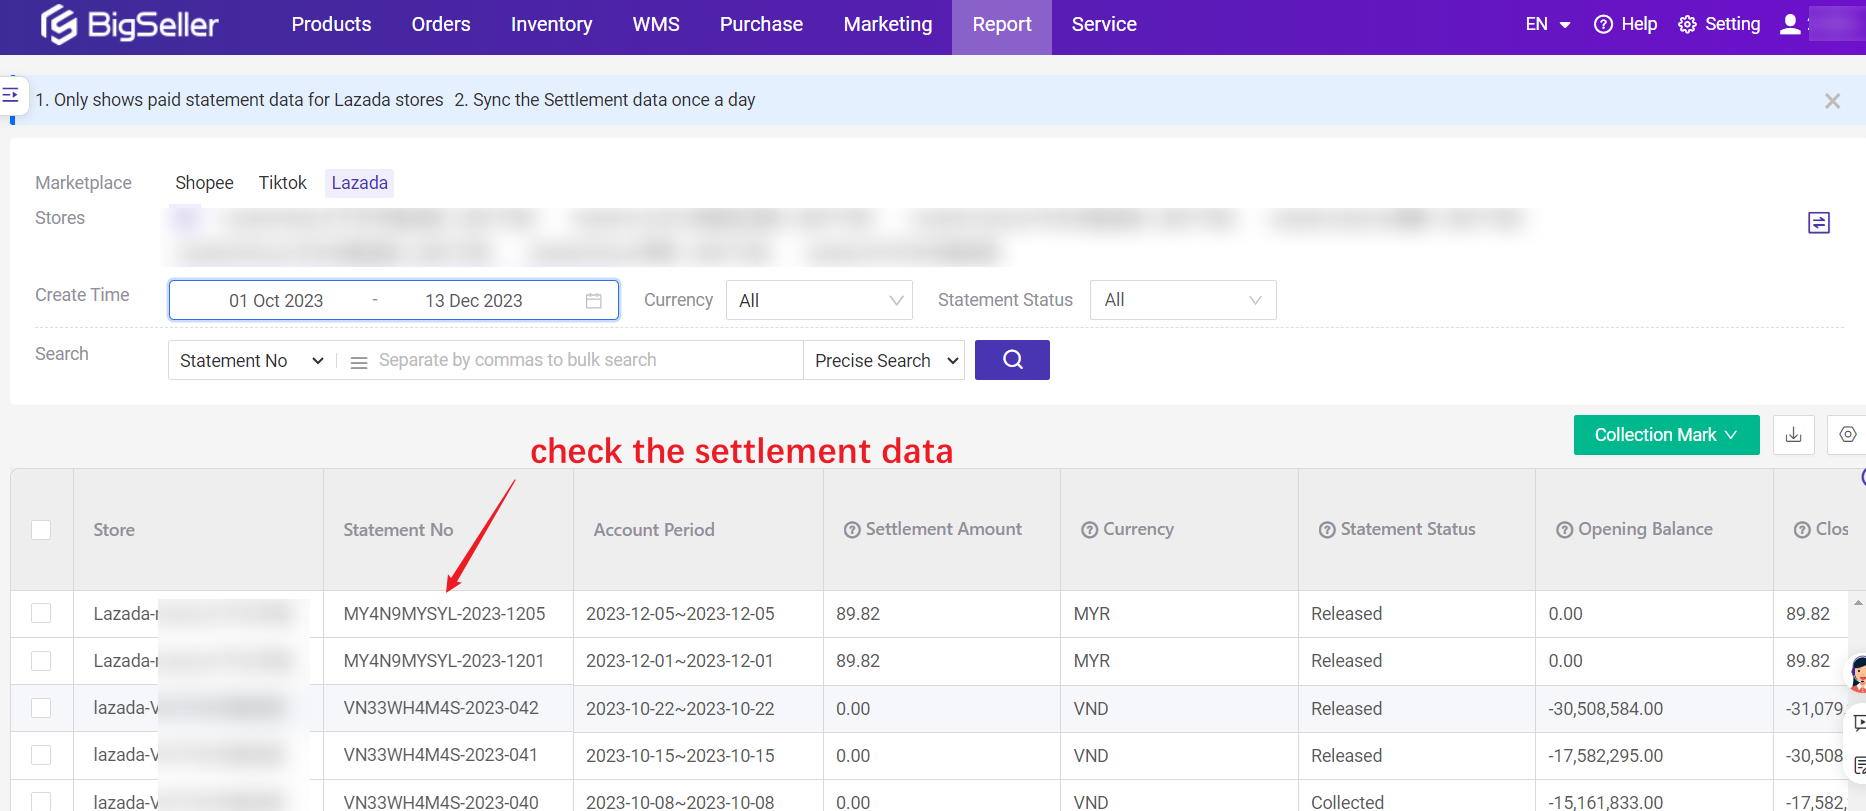Click the end date 13 Dec 2023
The width and height of the screenshot is (1866, 811).
(x=474, y=301)
